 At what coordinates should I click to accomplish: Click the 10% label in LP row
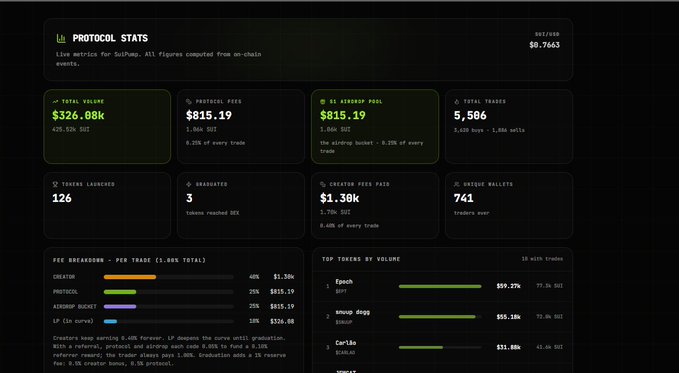point(254,321)
